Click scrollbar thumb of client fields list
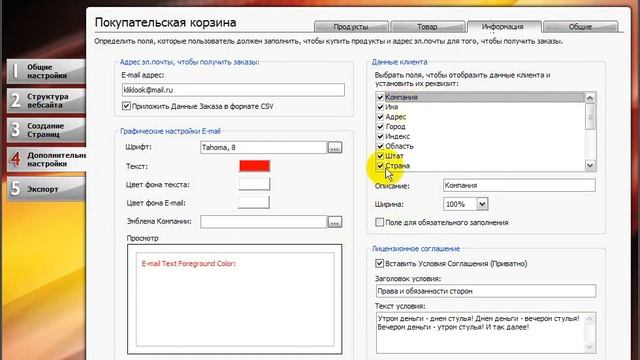The image size is (640, 360). [x=590, y=117]
